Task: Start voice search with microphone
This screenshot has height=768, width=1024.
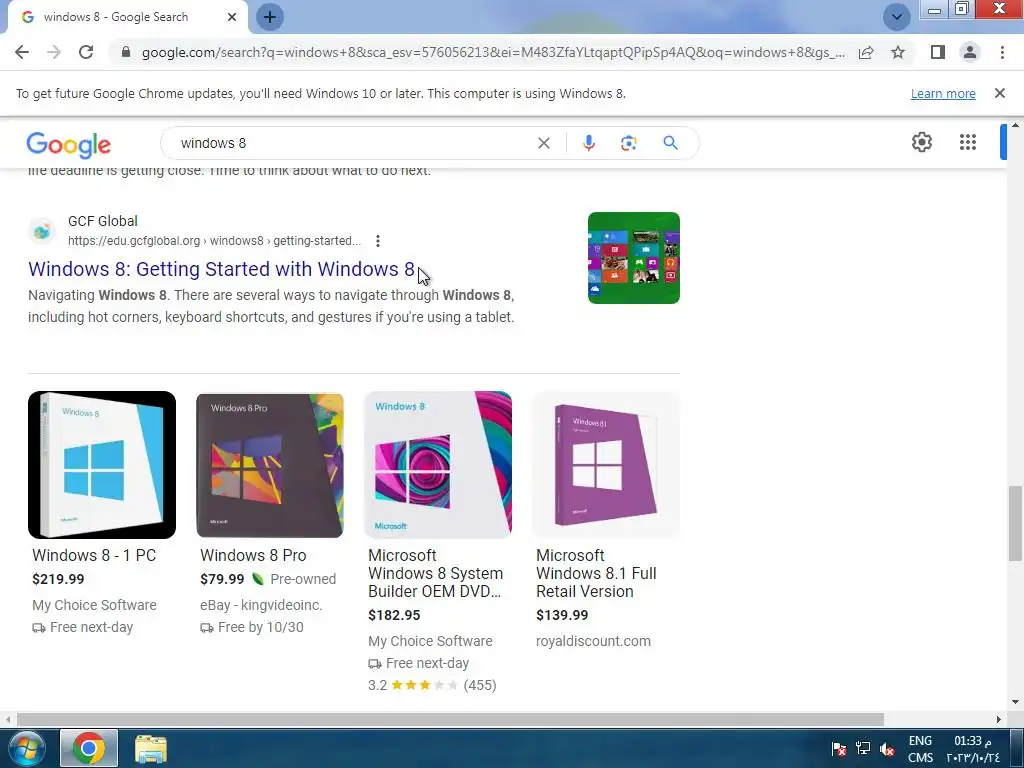Action: (588, 143)
